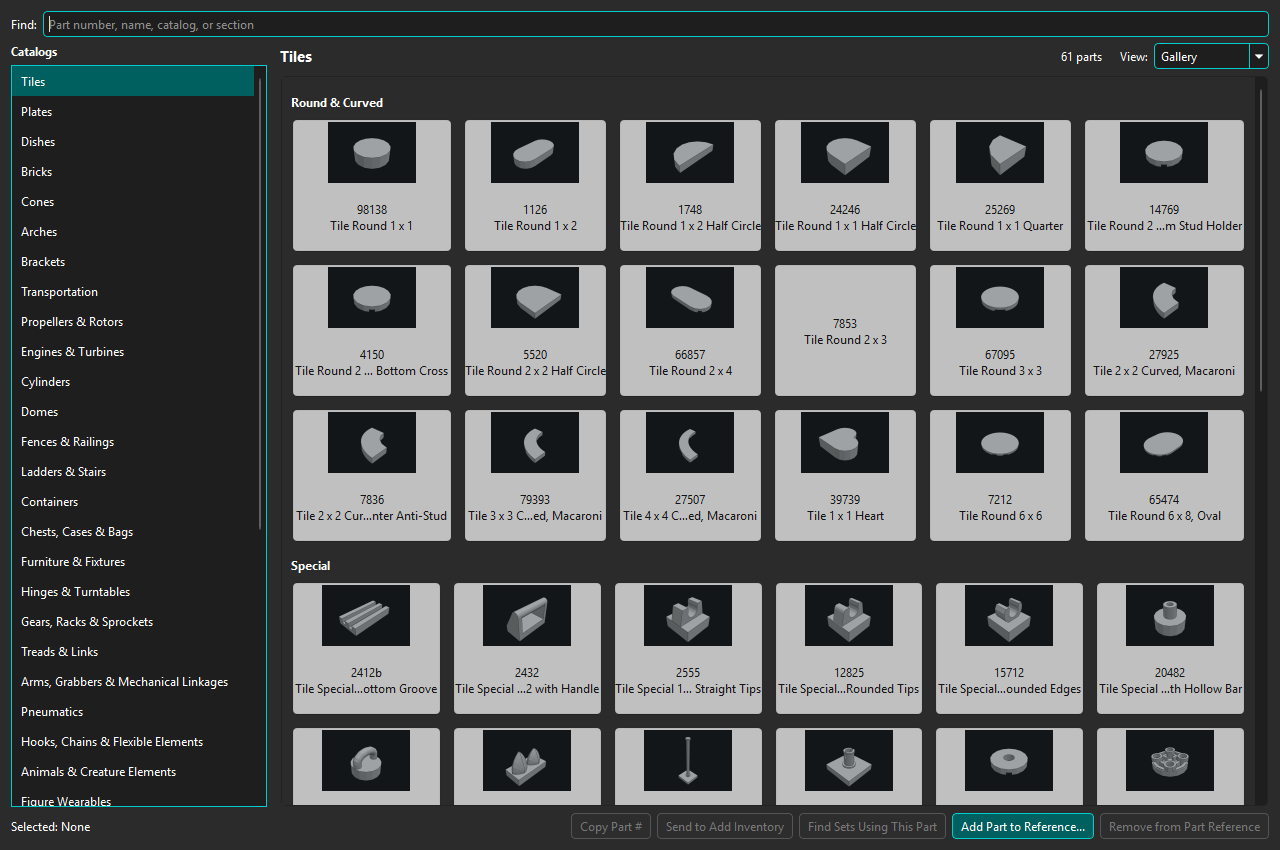Pick part 66857 Tile Round 2 x 4
The height and width of the screenshot is (850, 1280).
pos(690,330)
